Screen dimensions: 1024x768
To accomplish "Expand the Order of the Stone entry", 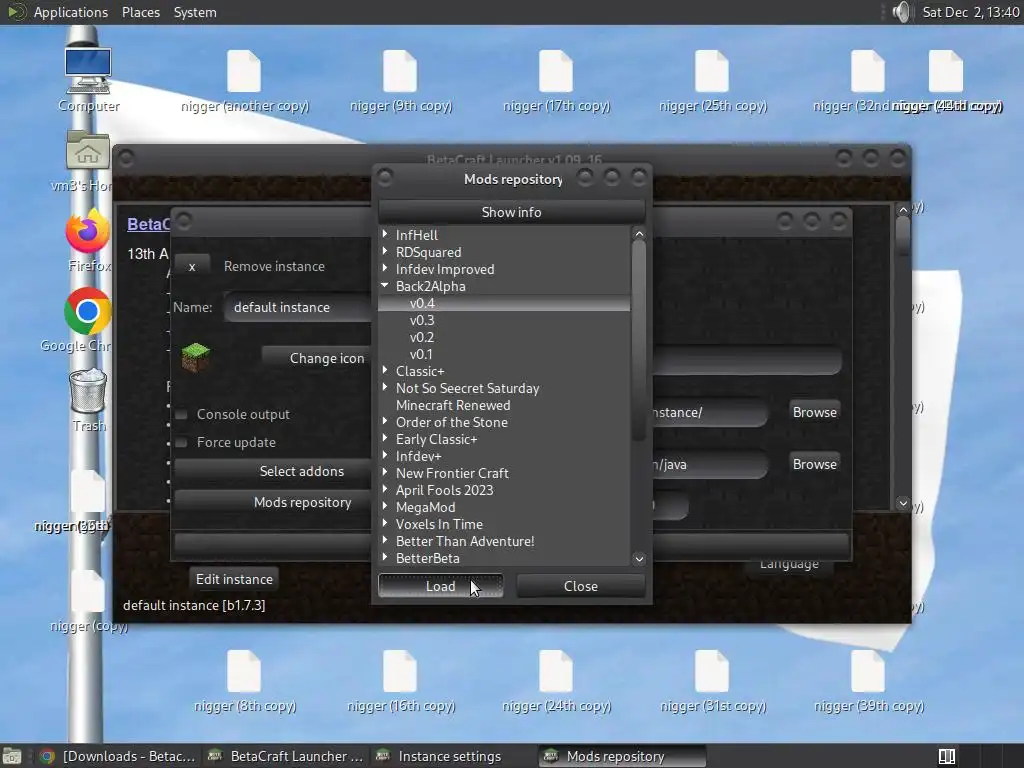I will point(385,421).
